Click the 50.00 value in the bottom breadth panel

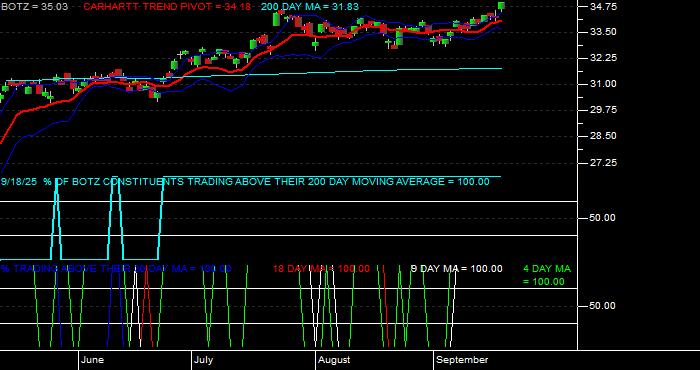coord(603,306)
